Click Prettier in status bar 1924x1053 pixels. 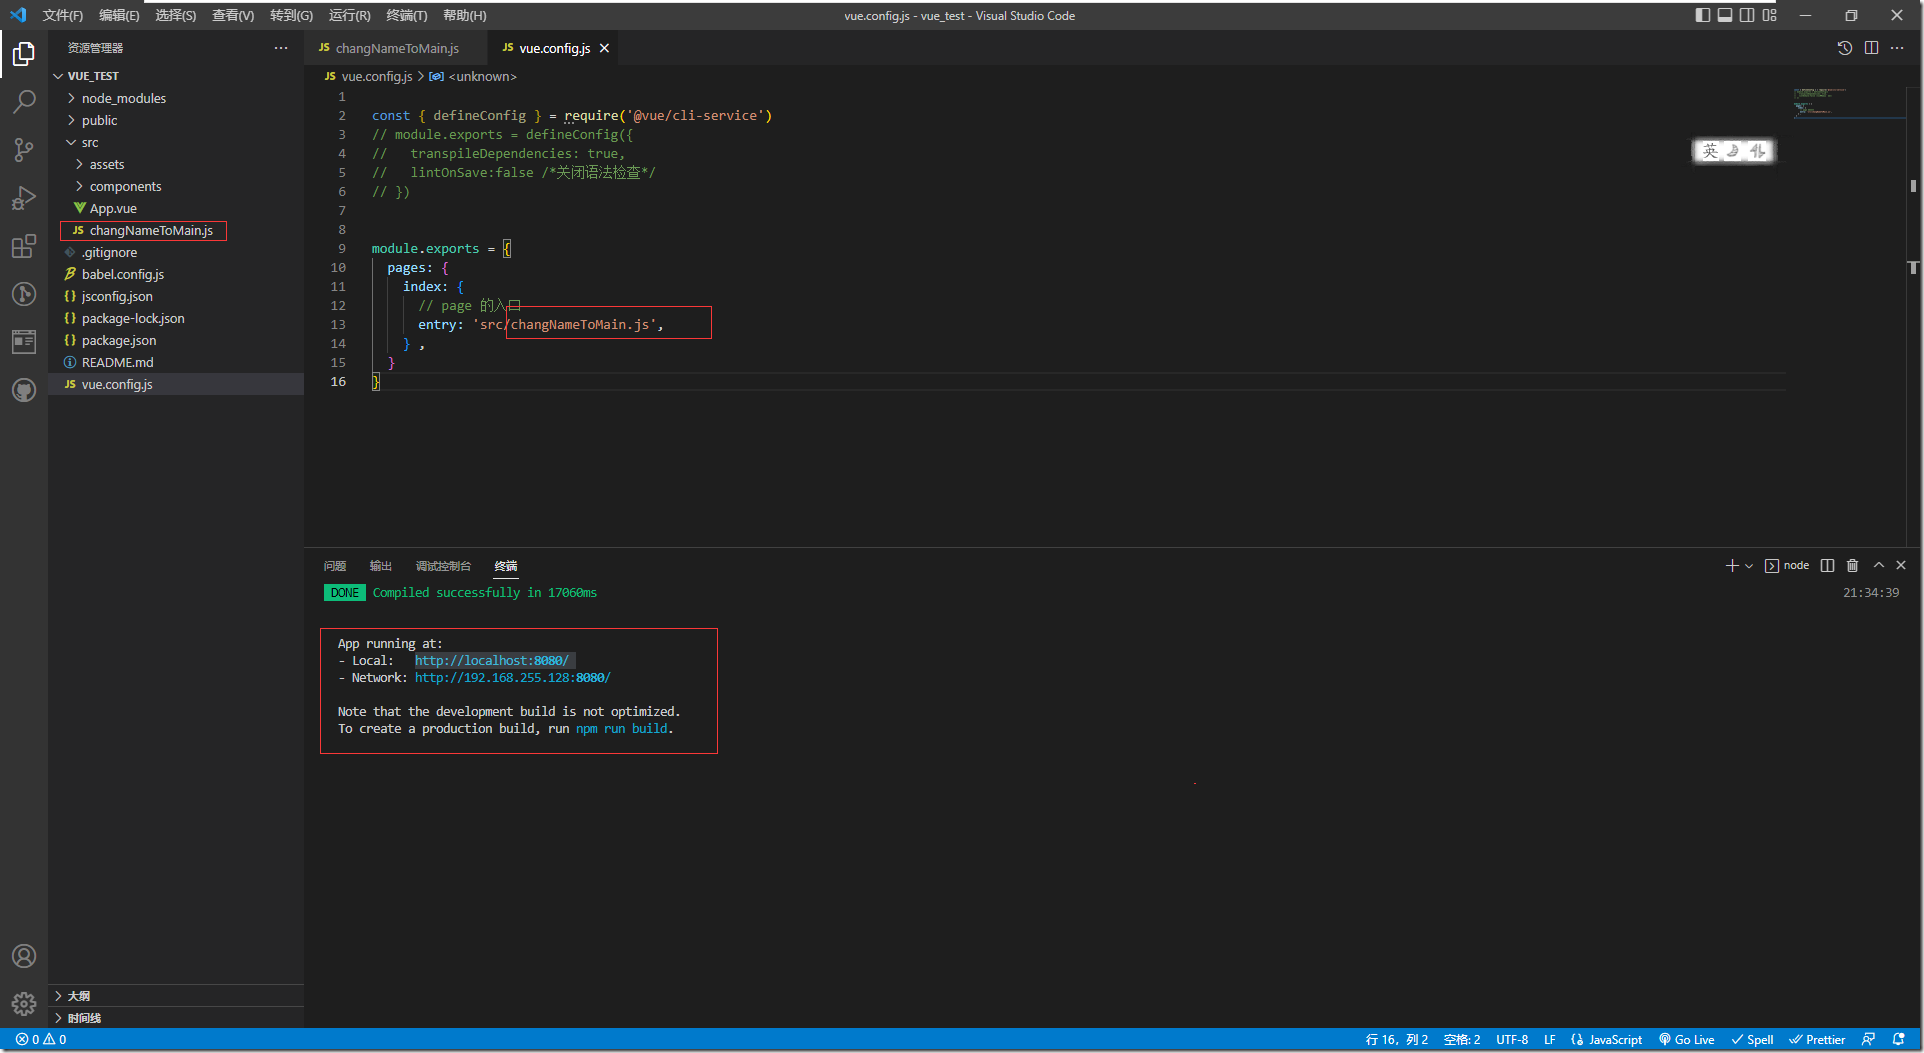(1817, 1040)
